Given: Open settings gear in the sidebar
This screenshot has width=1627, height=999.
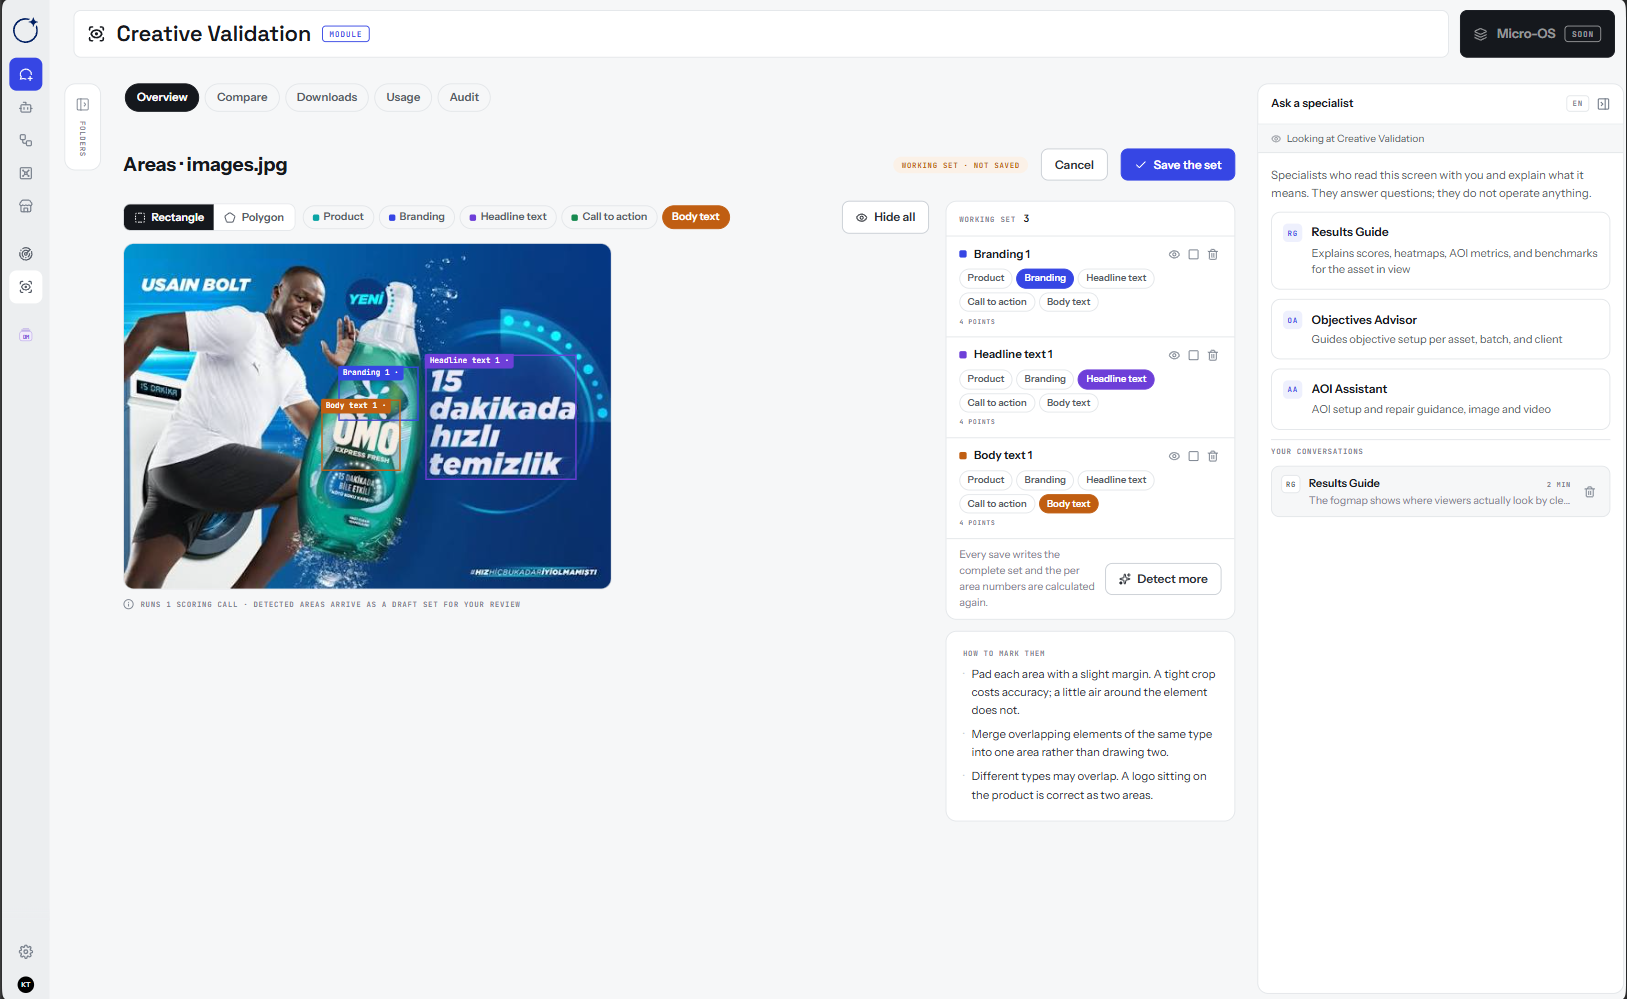Looking at the screenshot, I should coord(26,952).
